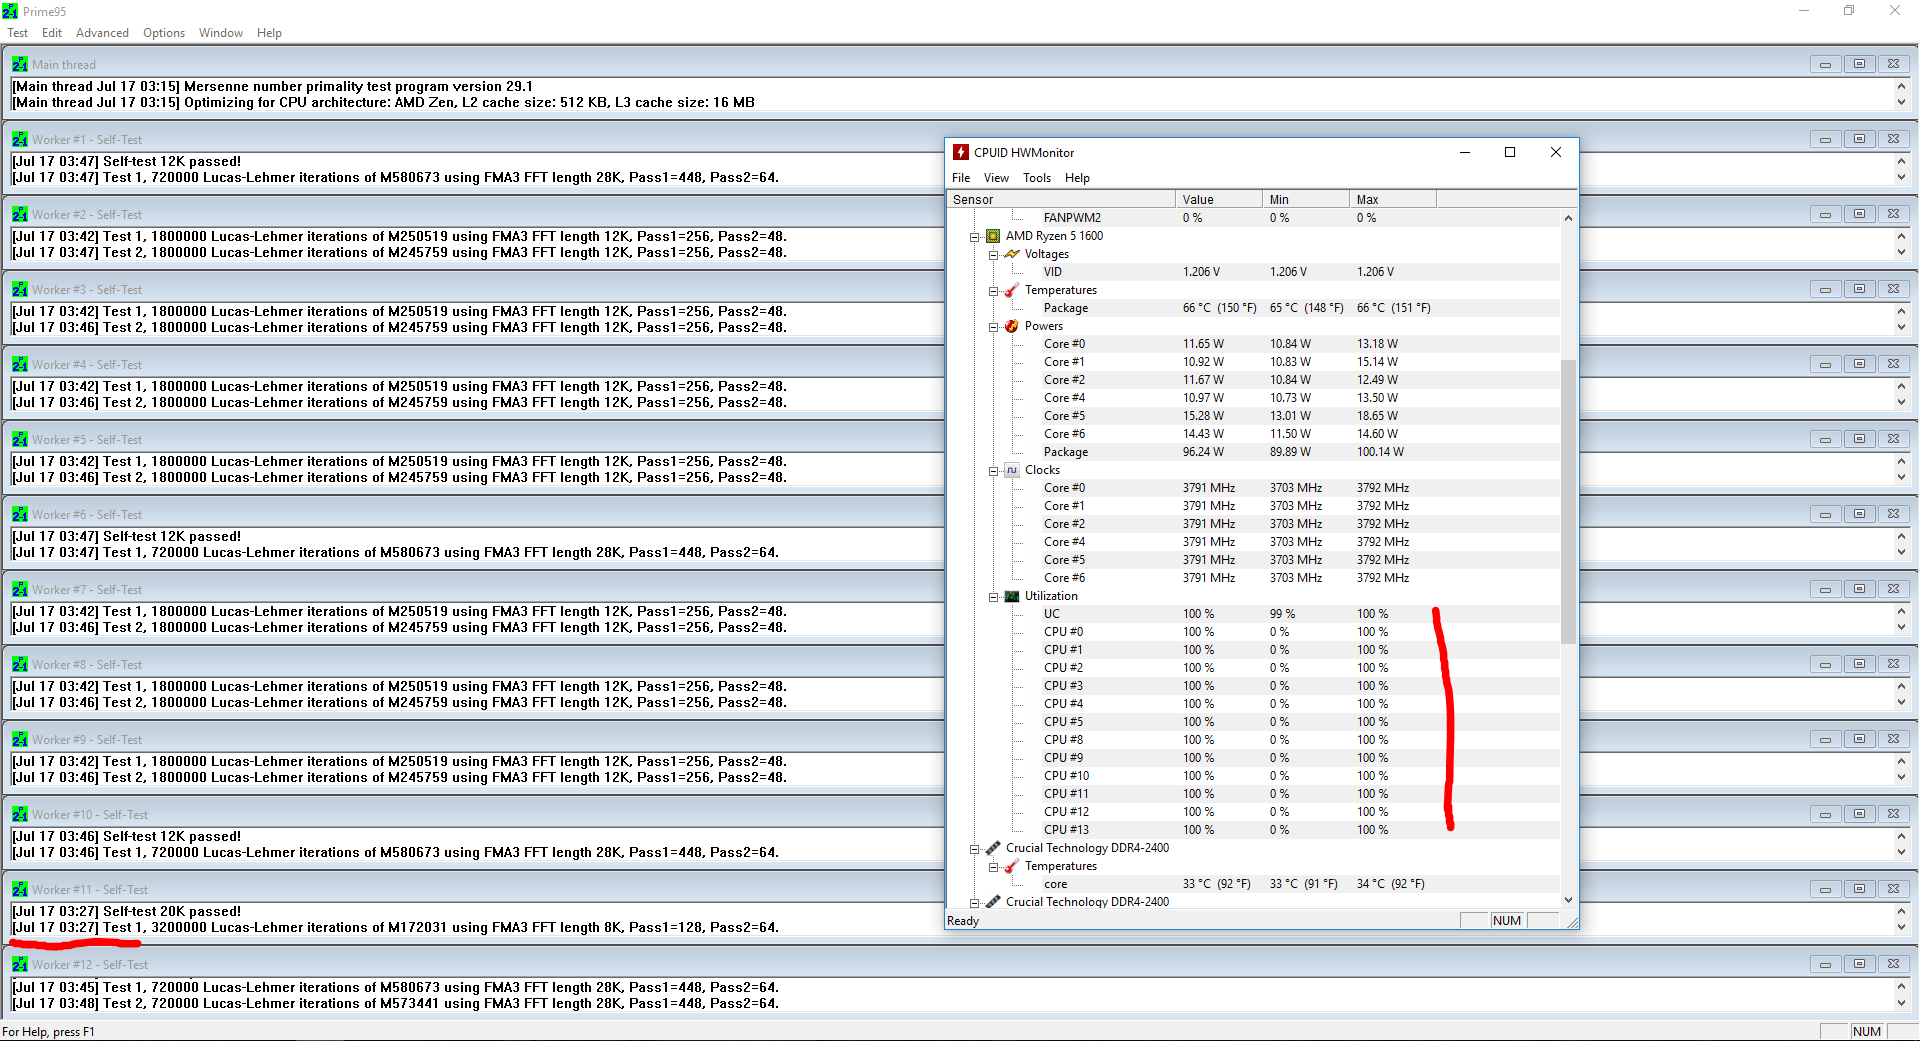This screenshot has height=1041, width=1920.
Task: Open HWMonitor File menu
Action: click(961, 178)
